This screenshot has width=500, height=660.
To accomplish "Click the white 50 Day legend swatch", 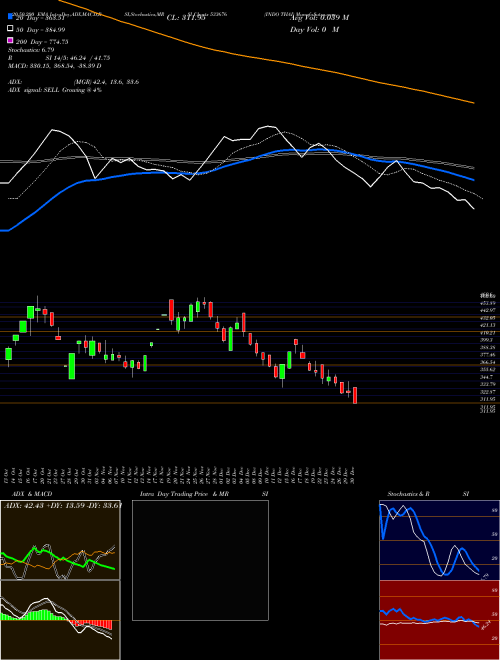I will (x=10, y=29).
